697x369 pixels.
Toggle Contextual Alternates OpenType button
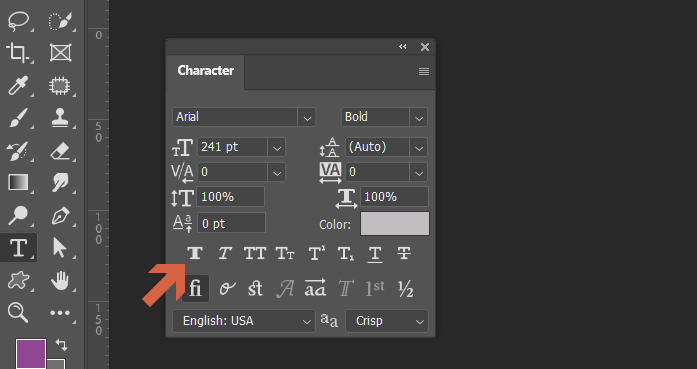click(x=227, y=289)
